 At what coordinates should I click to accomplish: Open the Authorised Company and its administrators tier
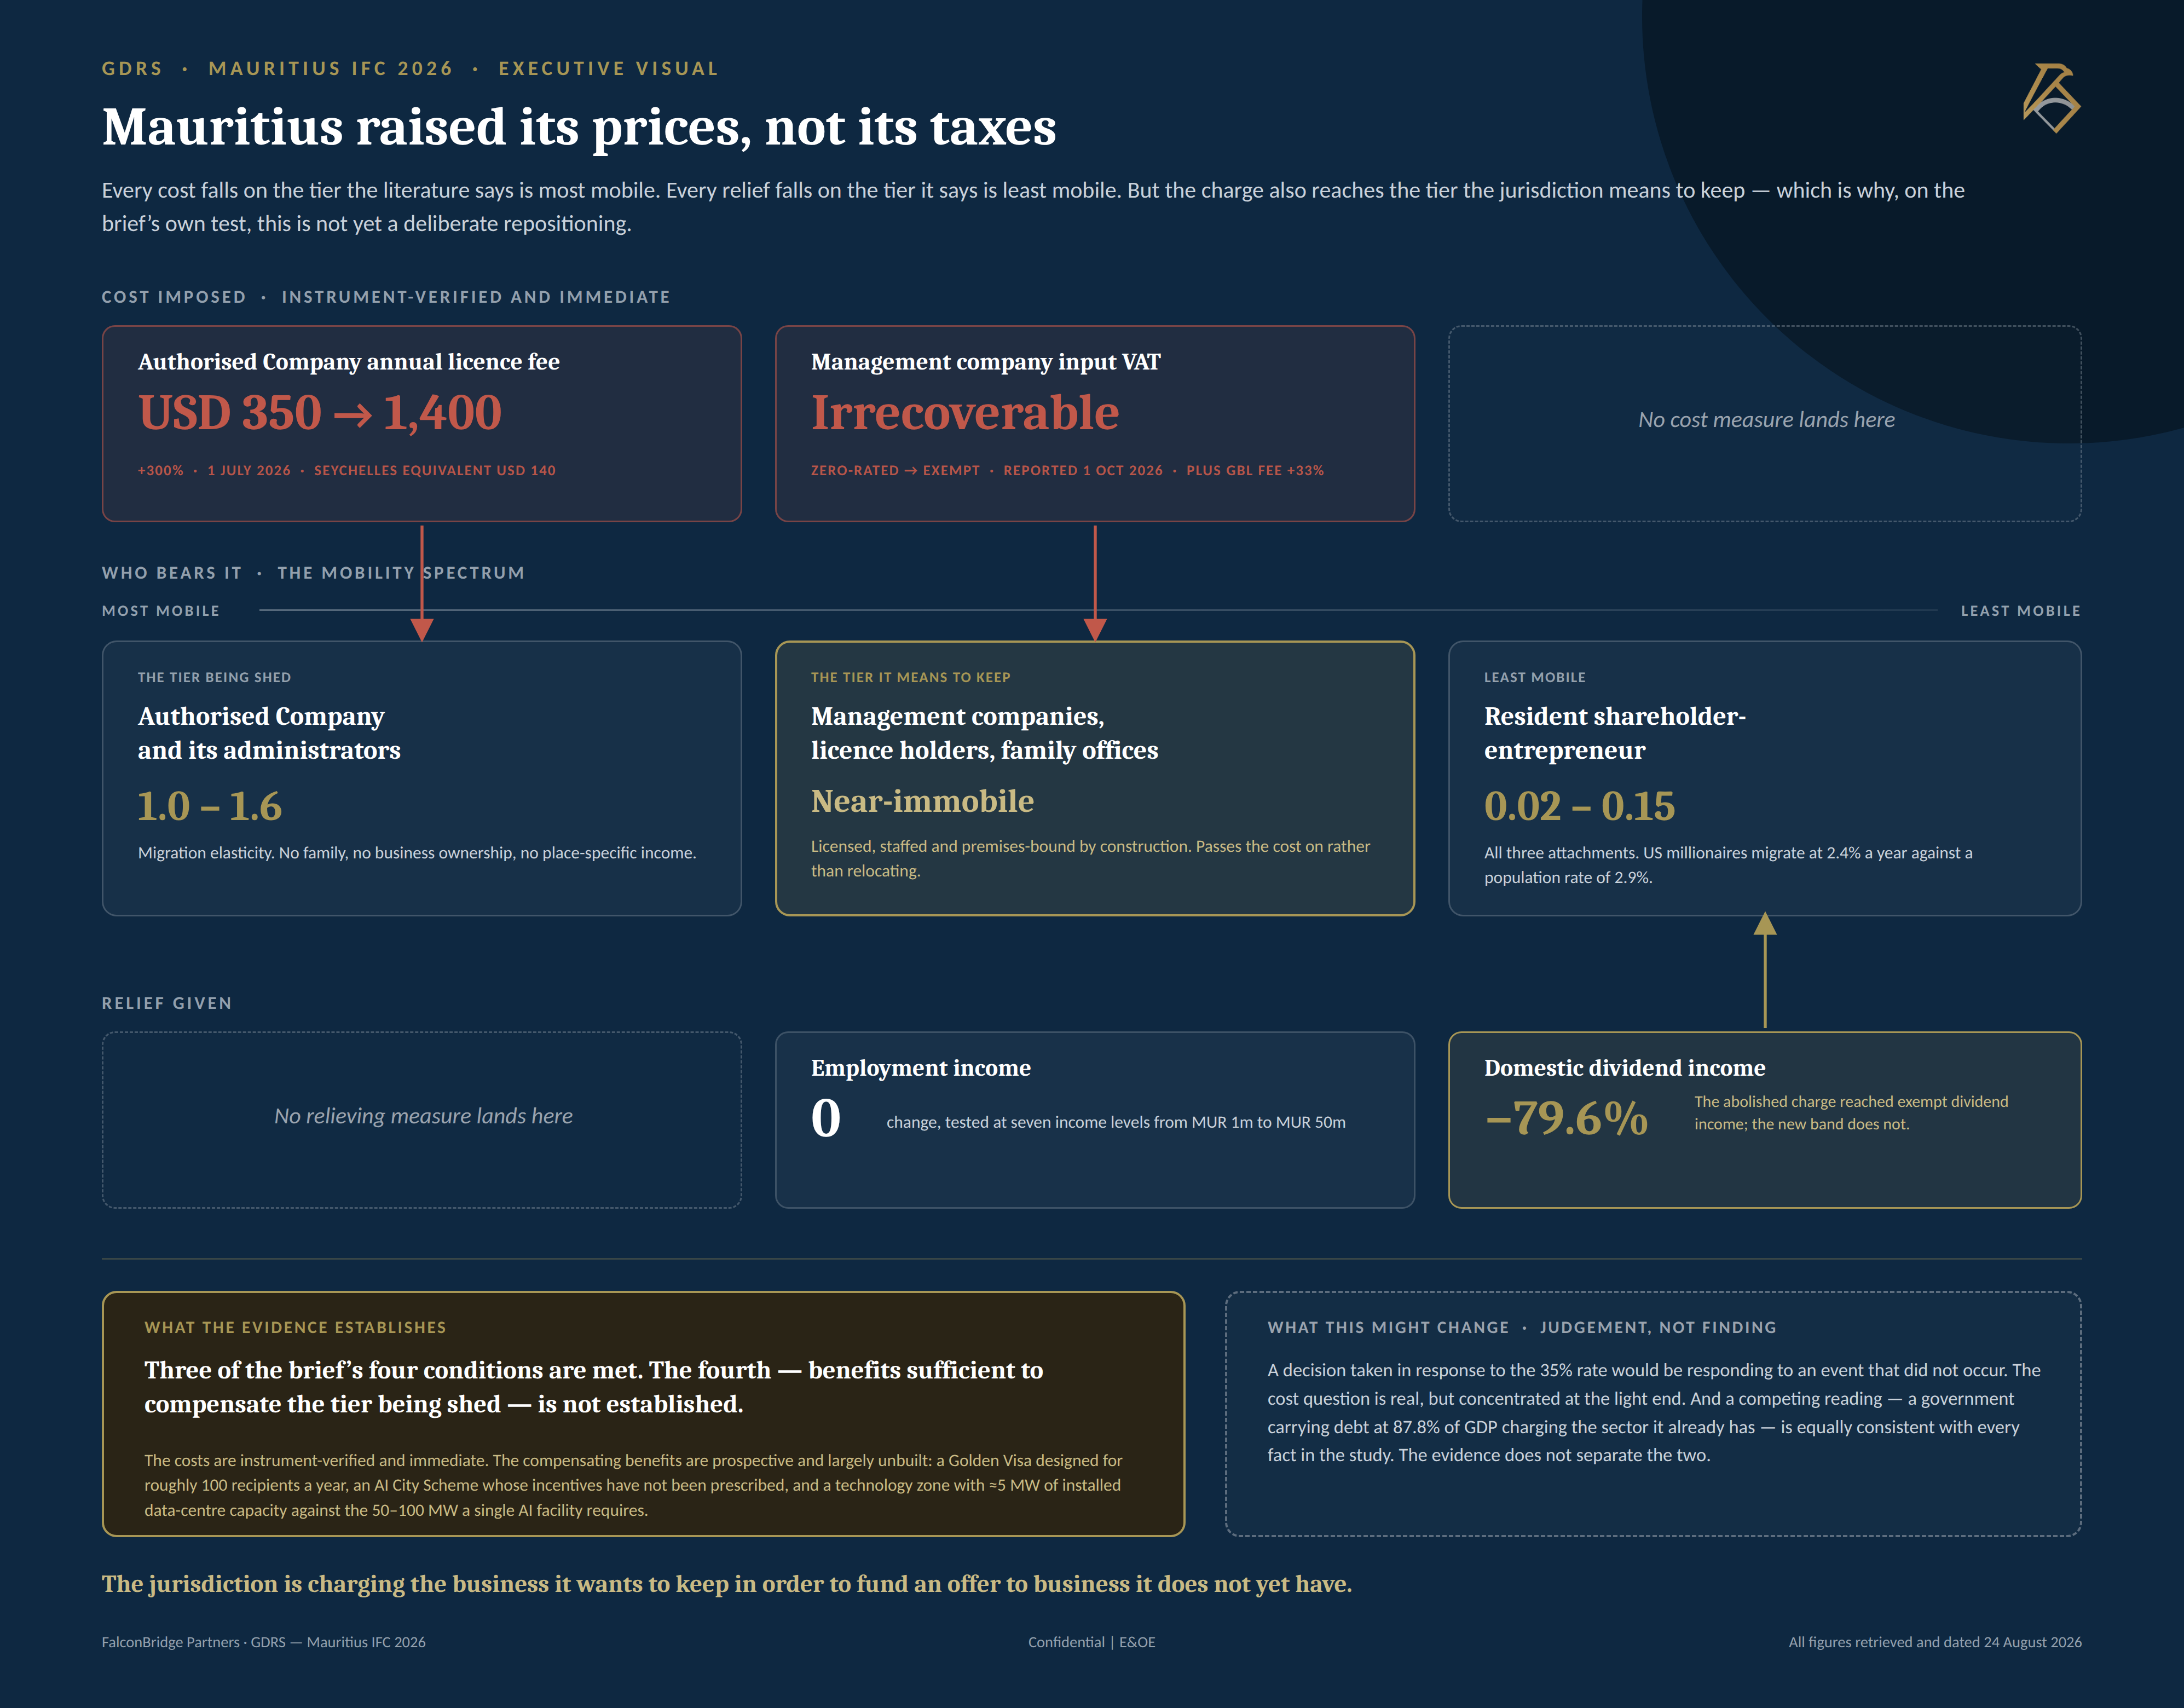click(422, 778)
